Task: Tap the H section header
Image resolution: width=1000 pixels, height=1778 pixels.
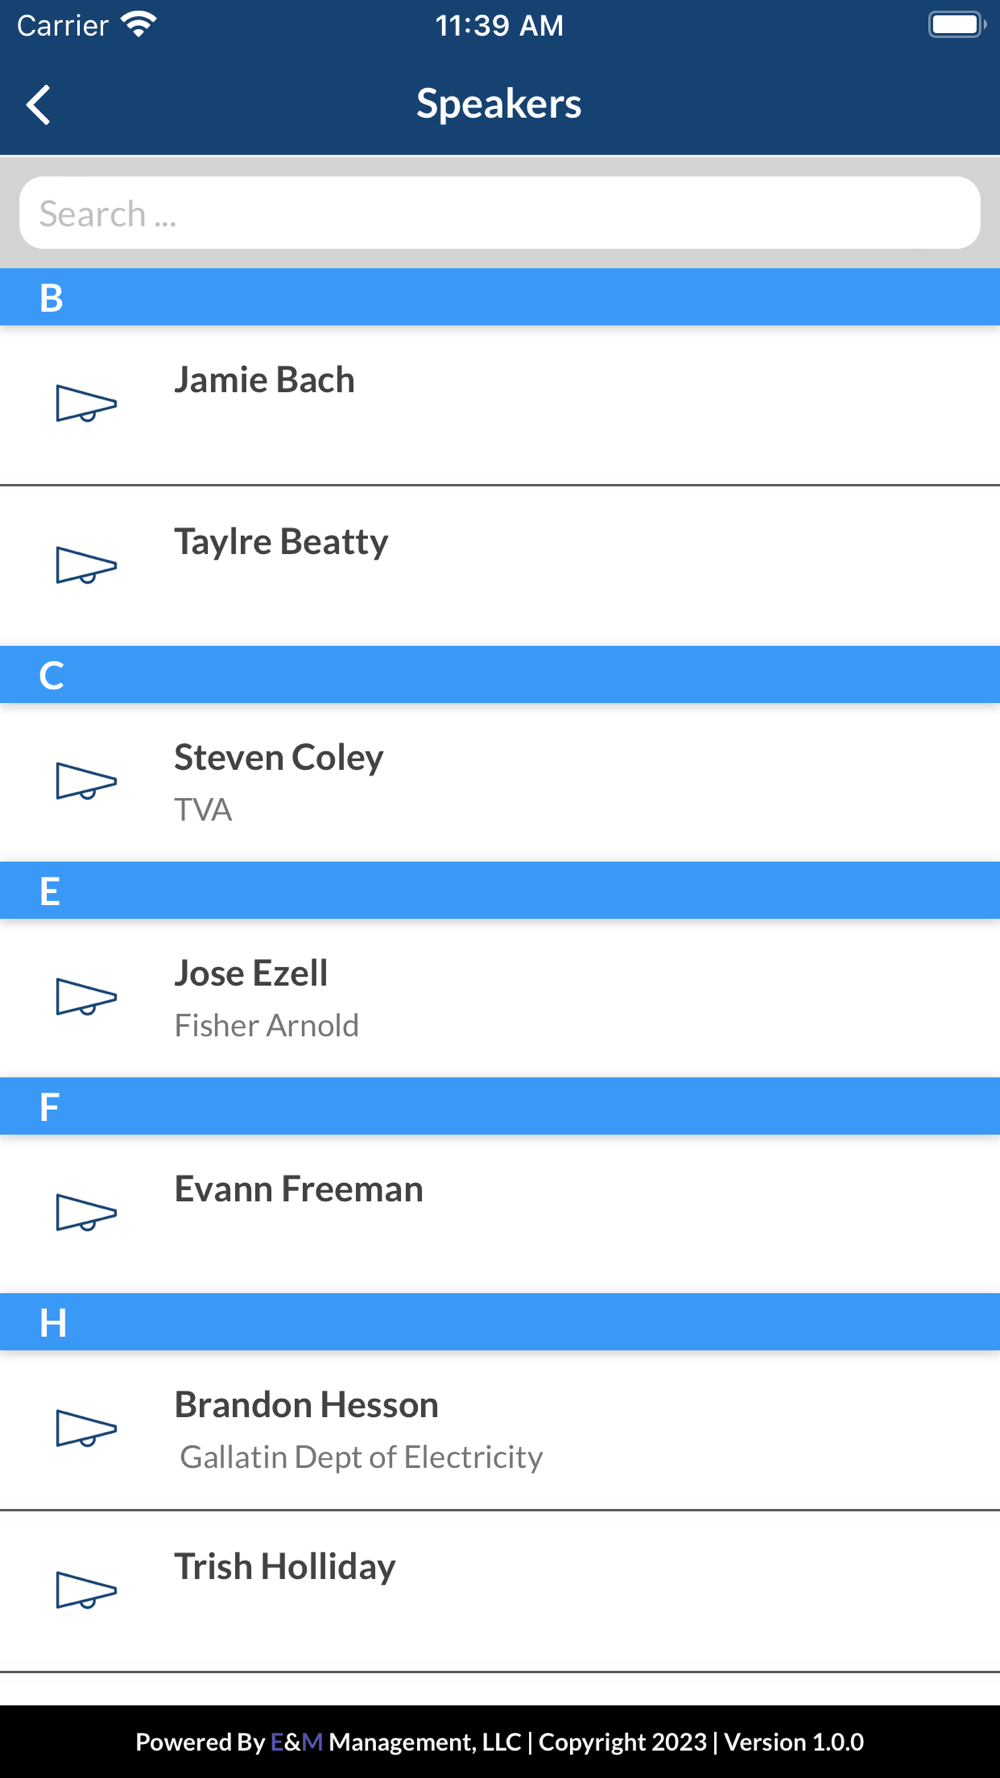Action: click(x=500, y=1322)
